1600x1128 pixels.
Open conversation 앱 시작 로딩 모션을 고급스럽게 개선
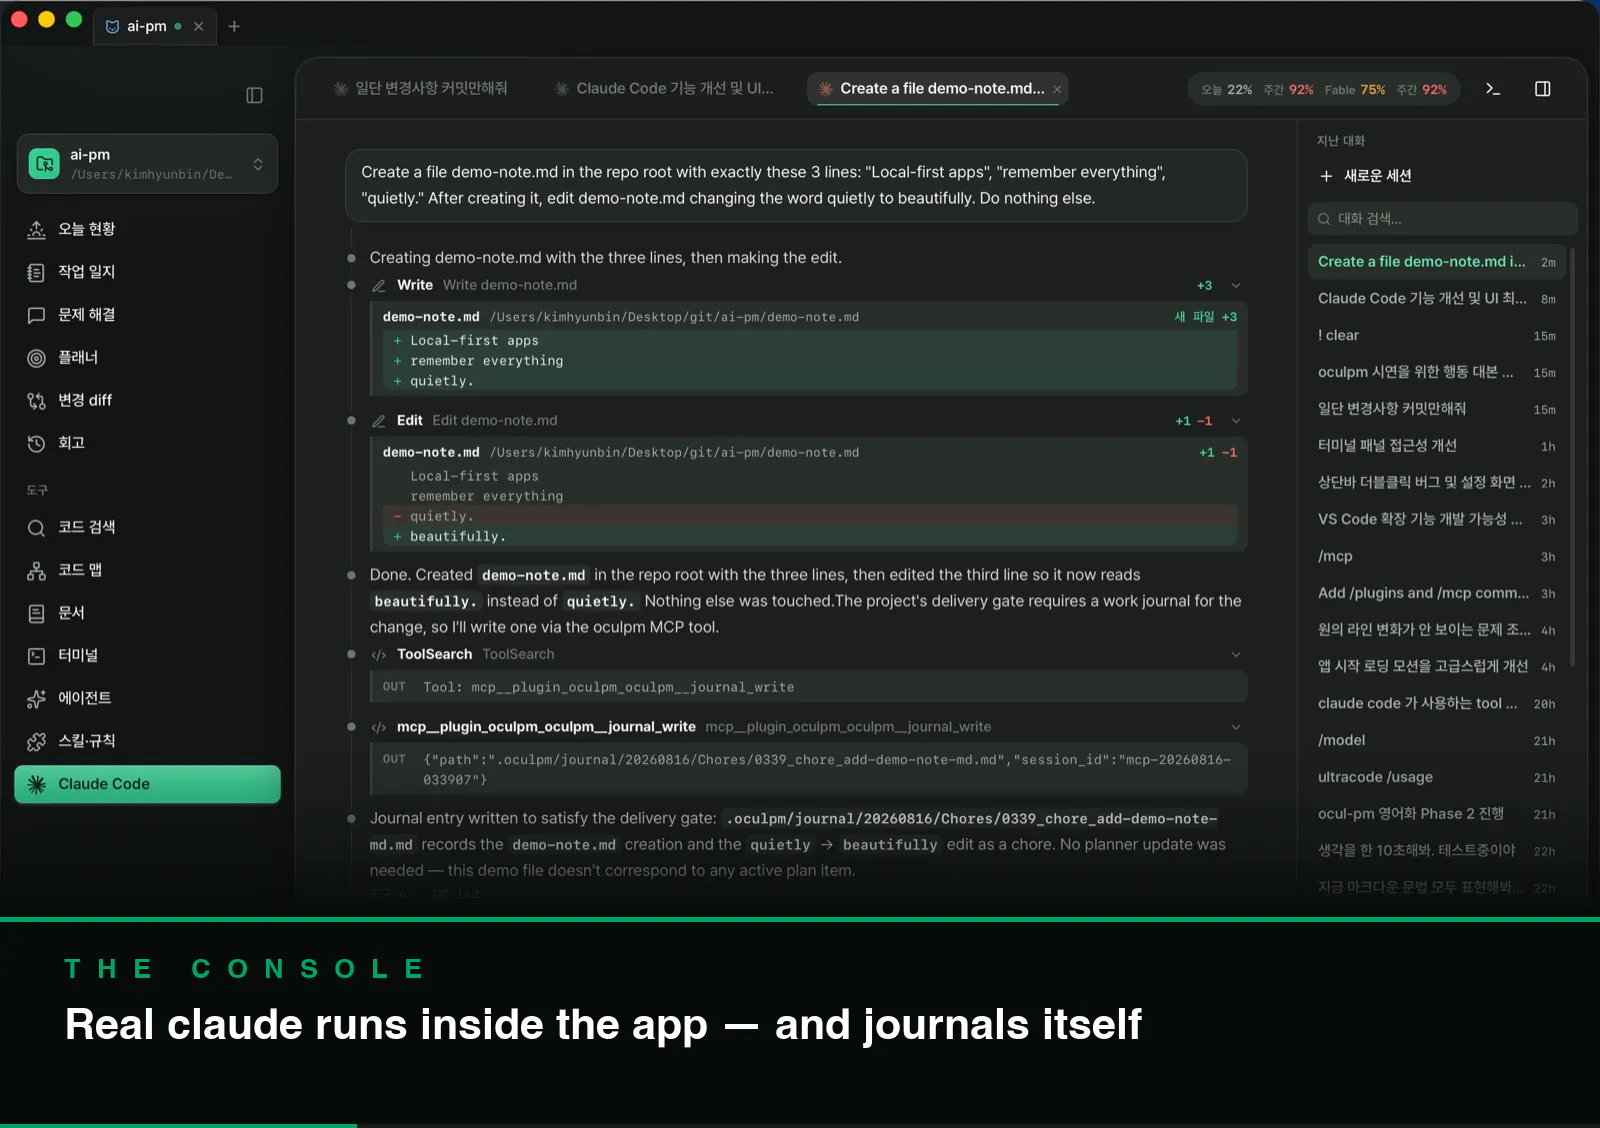pyautogui.click(x=1437, y=667)
